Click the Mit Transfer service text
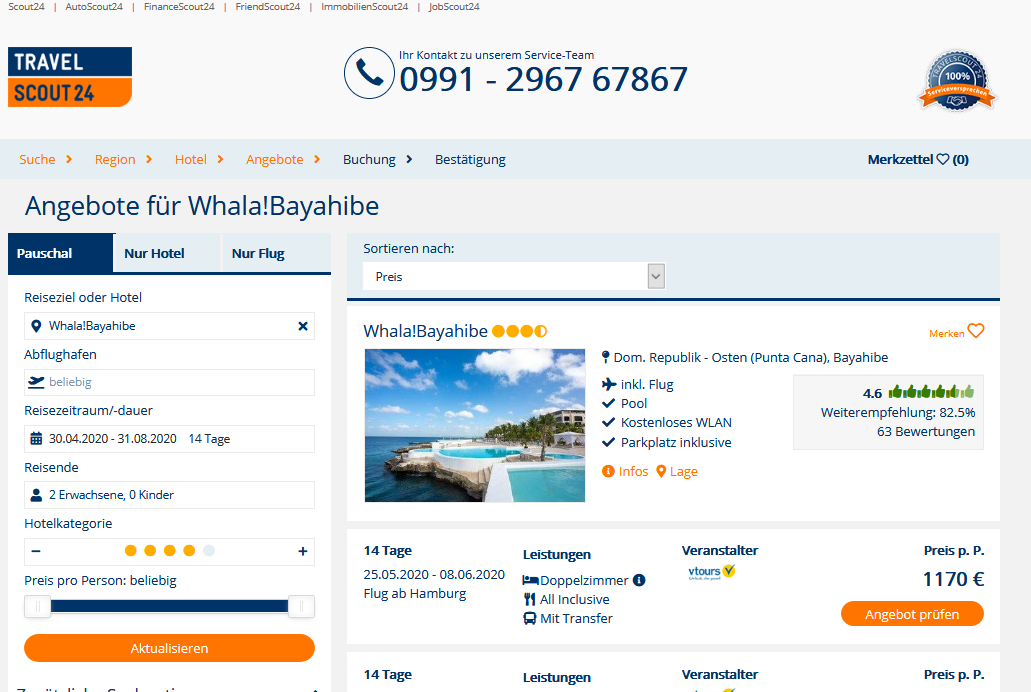 point(577,618)
